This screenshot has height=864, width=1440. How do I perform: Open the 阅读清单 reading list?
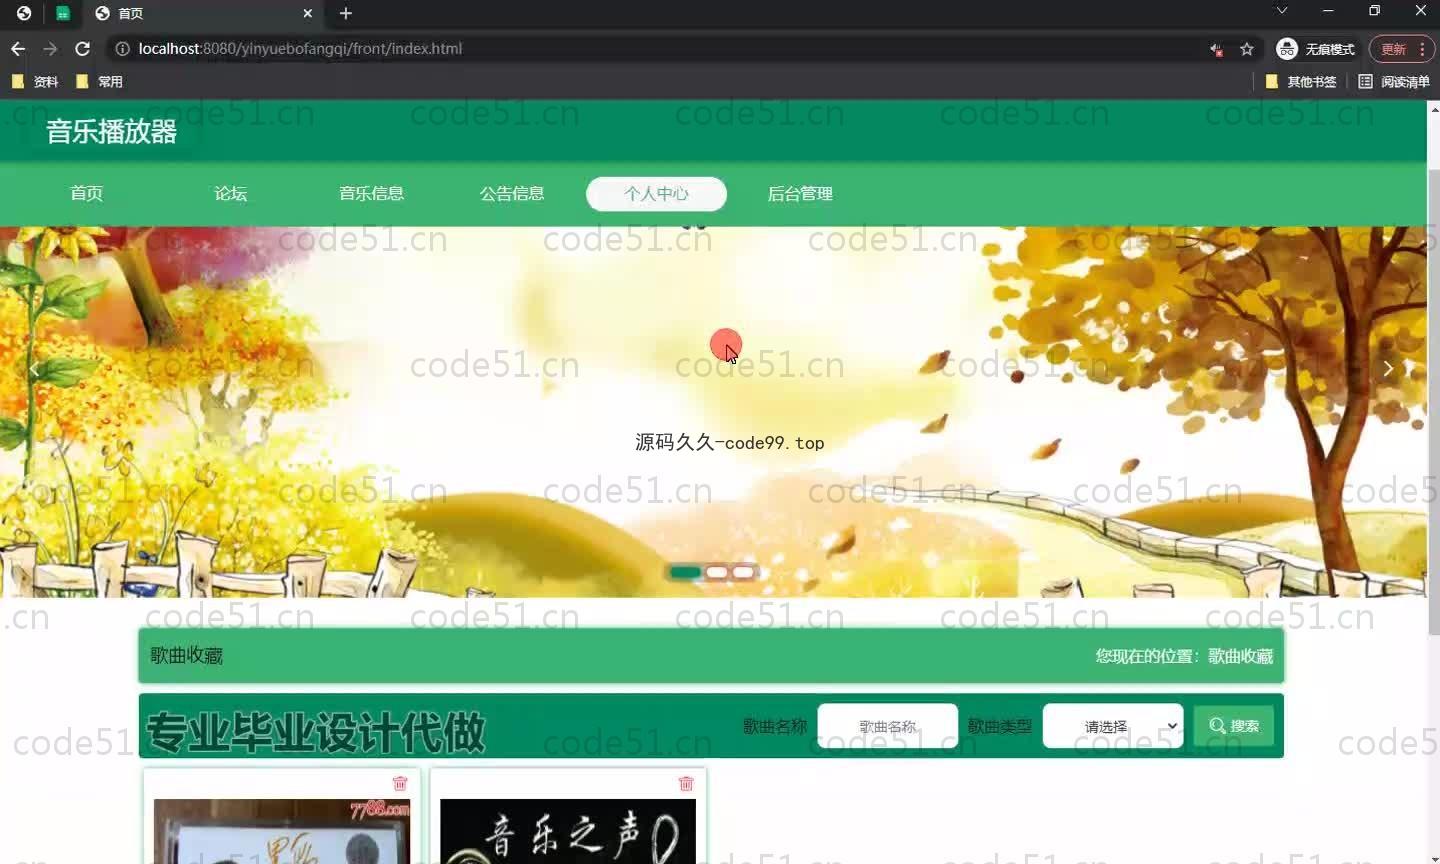pyautogui.click(x=1394, y=82)
